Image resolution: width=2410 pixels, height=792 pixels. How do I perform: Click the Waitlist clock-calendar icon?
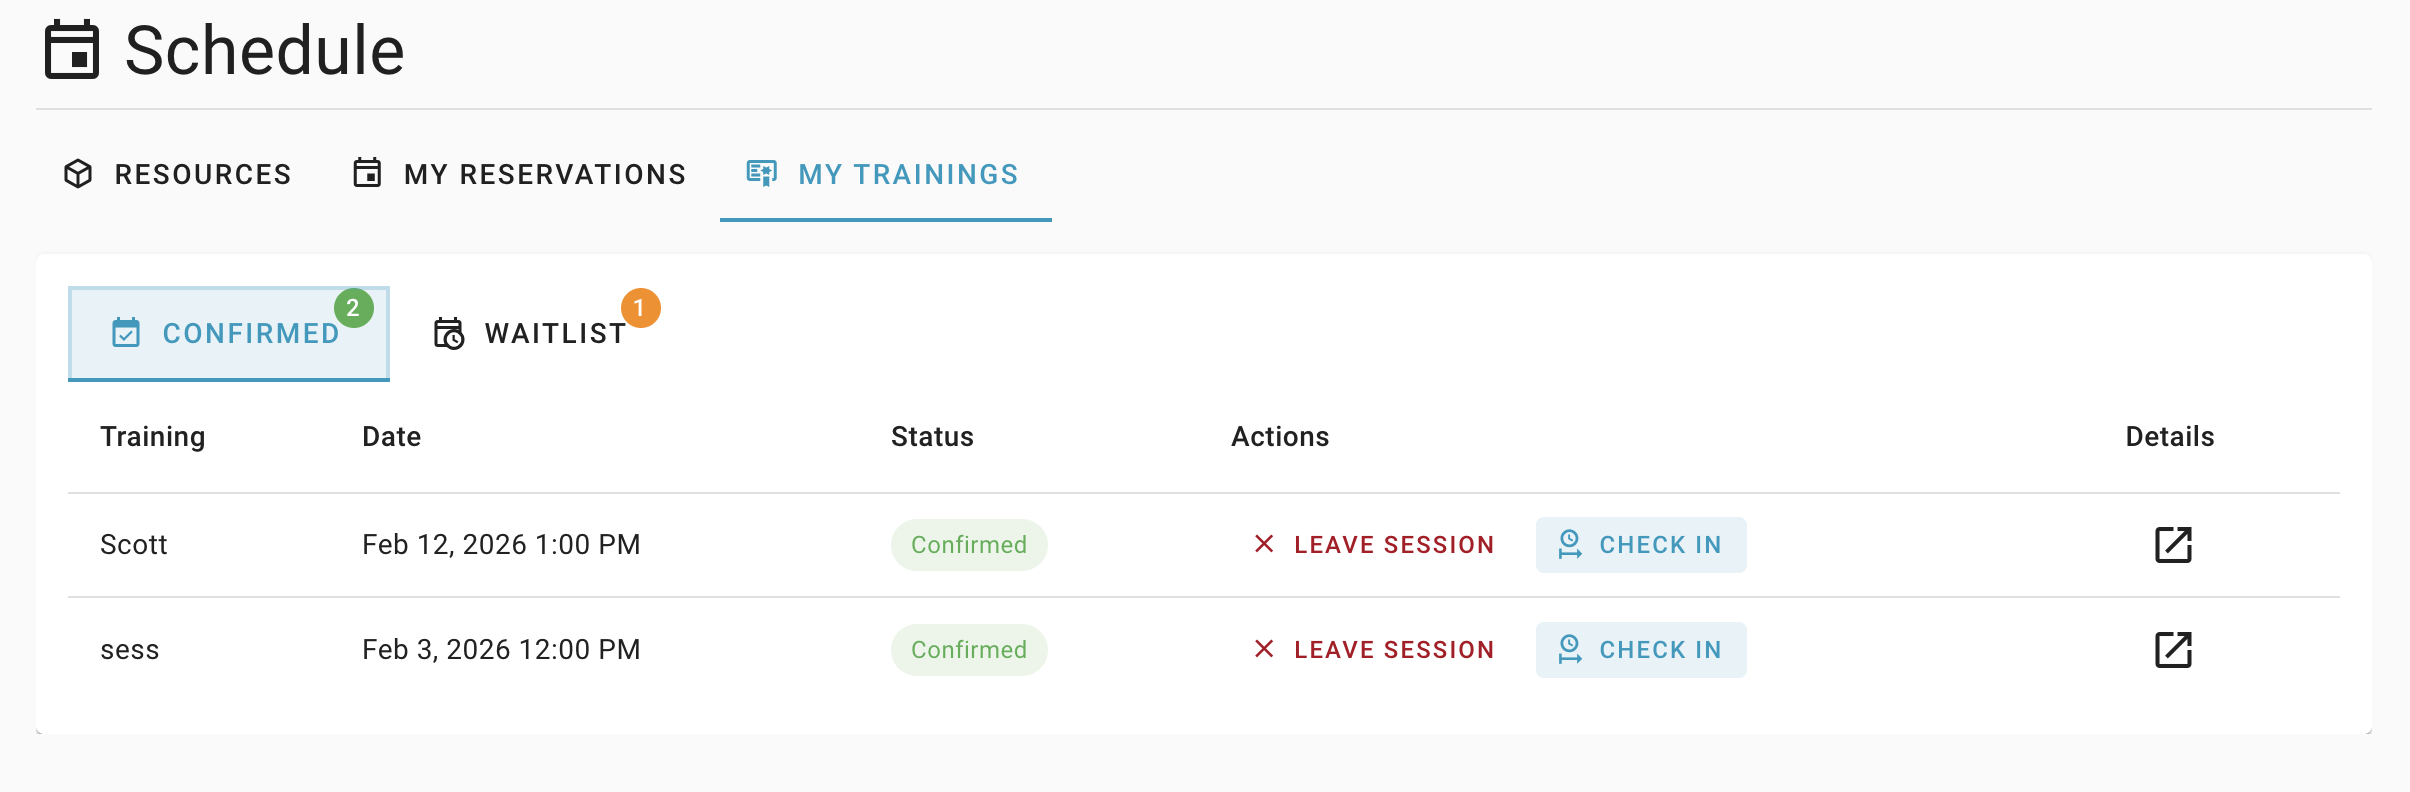(449, 333)
